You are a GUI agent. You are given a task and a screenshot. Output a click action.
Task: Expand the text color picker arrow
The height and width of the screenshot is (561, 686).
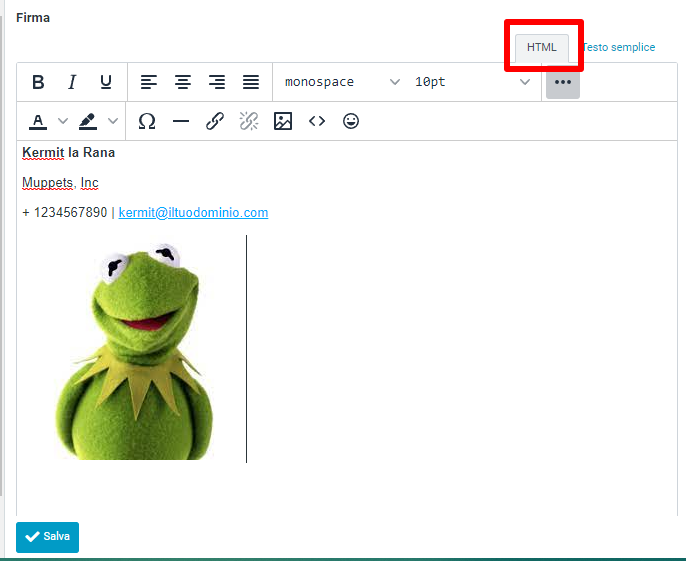tap(63, 121)
